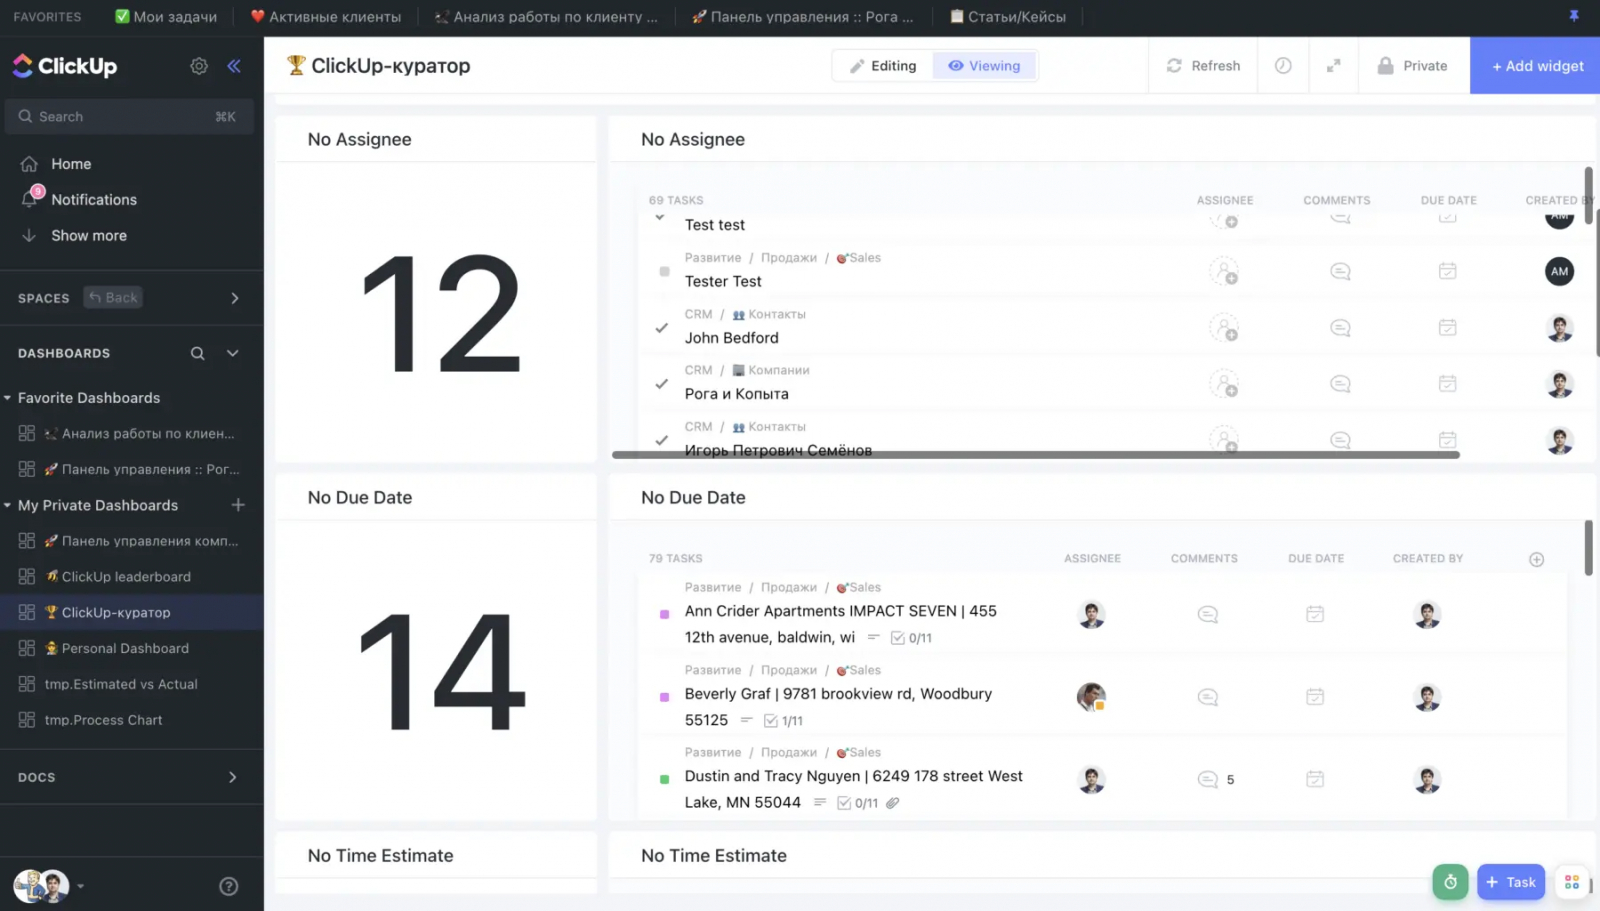Refresh the dashboard
This screenshot has height=911, width=1600.
1203,66
